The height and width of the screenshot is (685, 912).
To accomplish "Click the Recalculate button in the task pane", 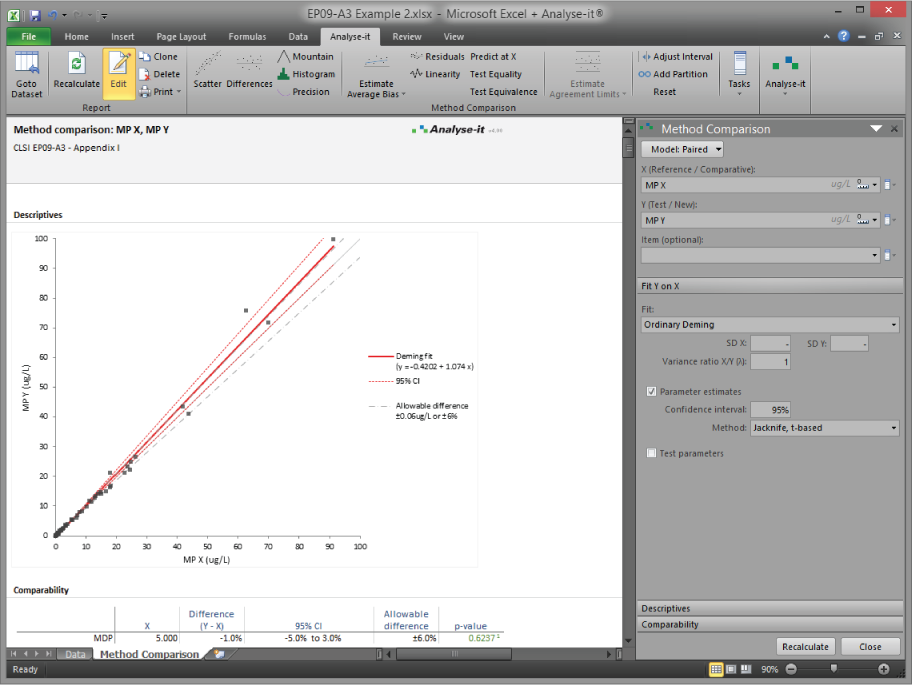I will point(805,647).
